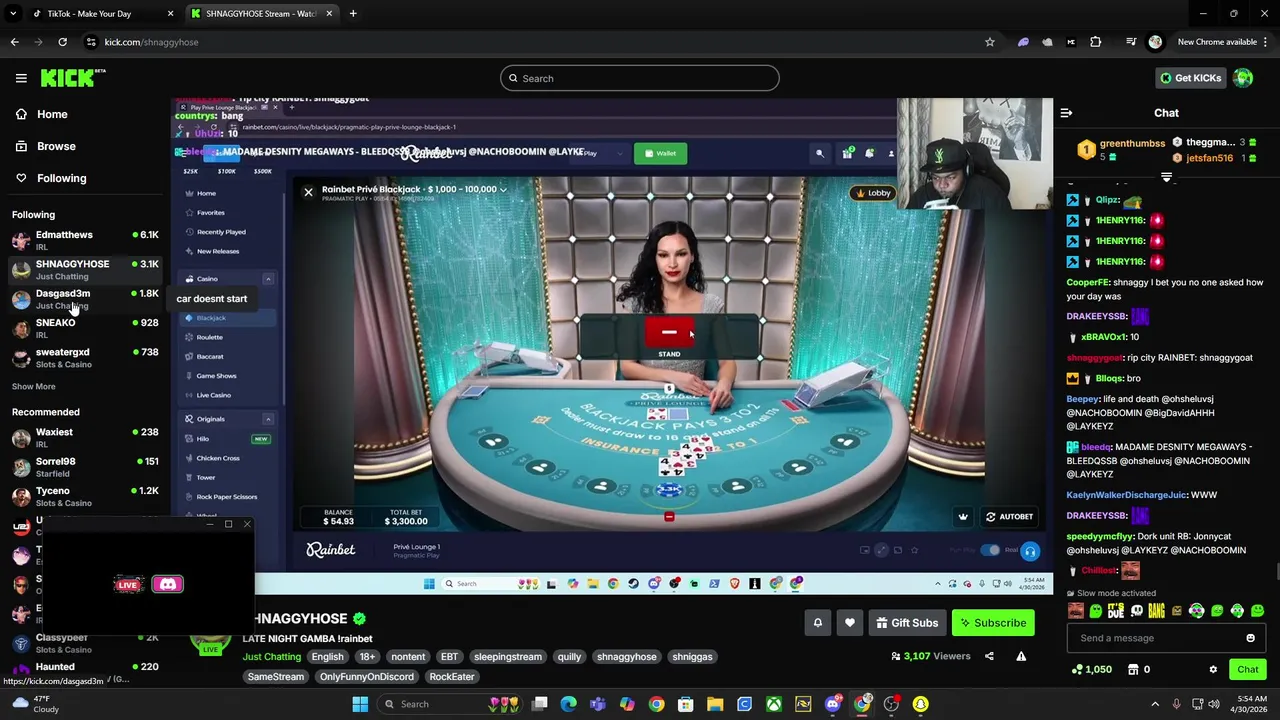The image size is (1280, 720).
Task: Open the Chrome tab search dropdown
Action: pyautogui.click(x=13, y=14)
